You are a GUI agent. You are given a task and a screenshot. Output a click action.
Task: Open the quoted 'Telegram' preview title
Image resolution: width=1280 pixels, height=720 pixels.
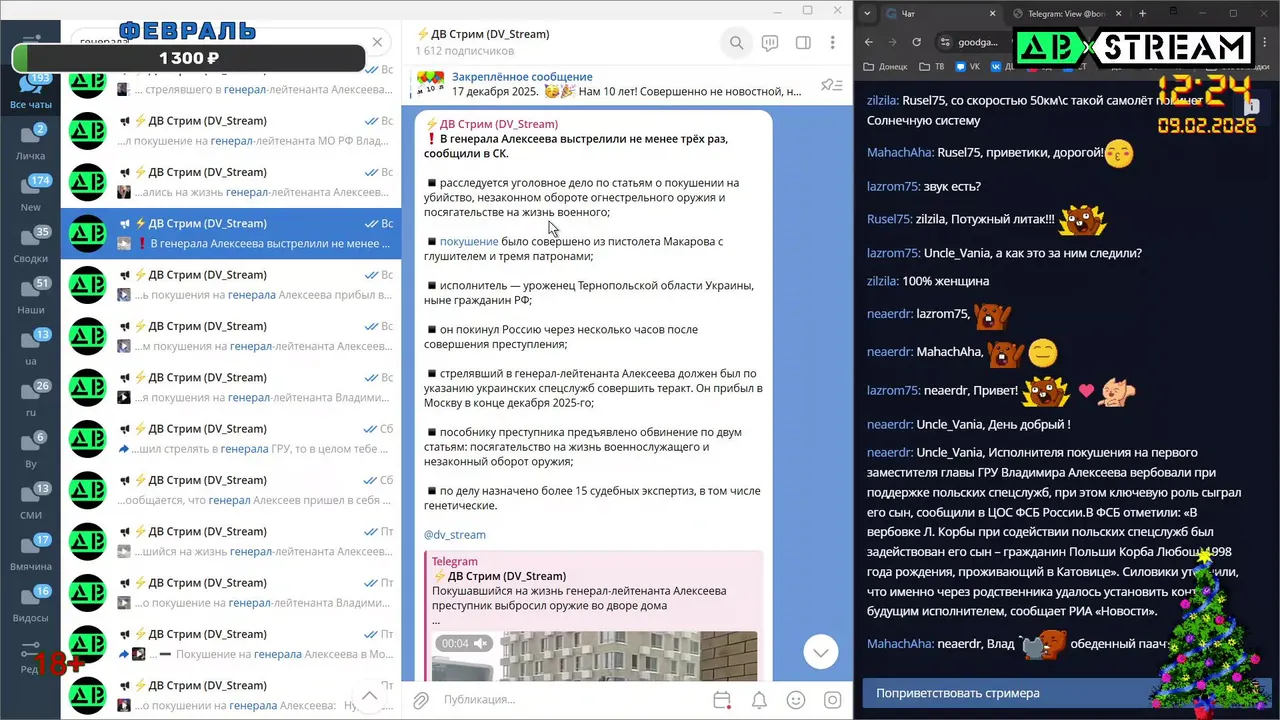455,561
